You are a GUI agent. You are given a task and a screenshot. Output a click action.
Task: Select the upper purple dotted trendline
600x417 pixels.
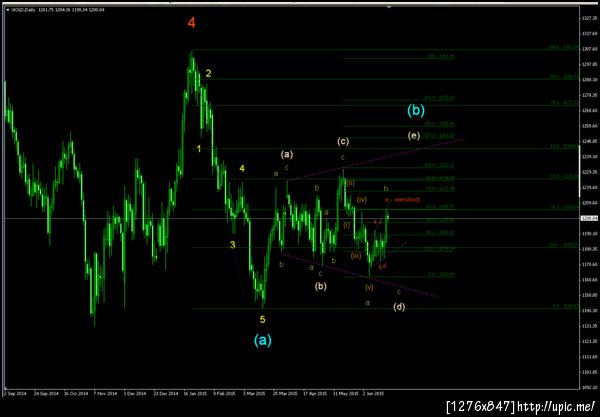coord(376,159)
